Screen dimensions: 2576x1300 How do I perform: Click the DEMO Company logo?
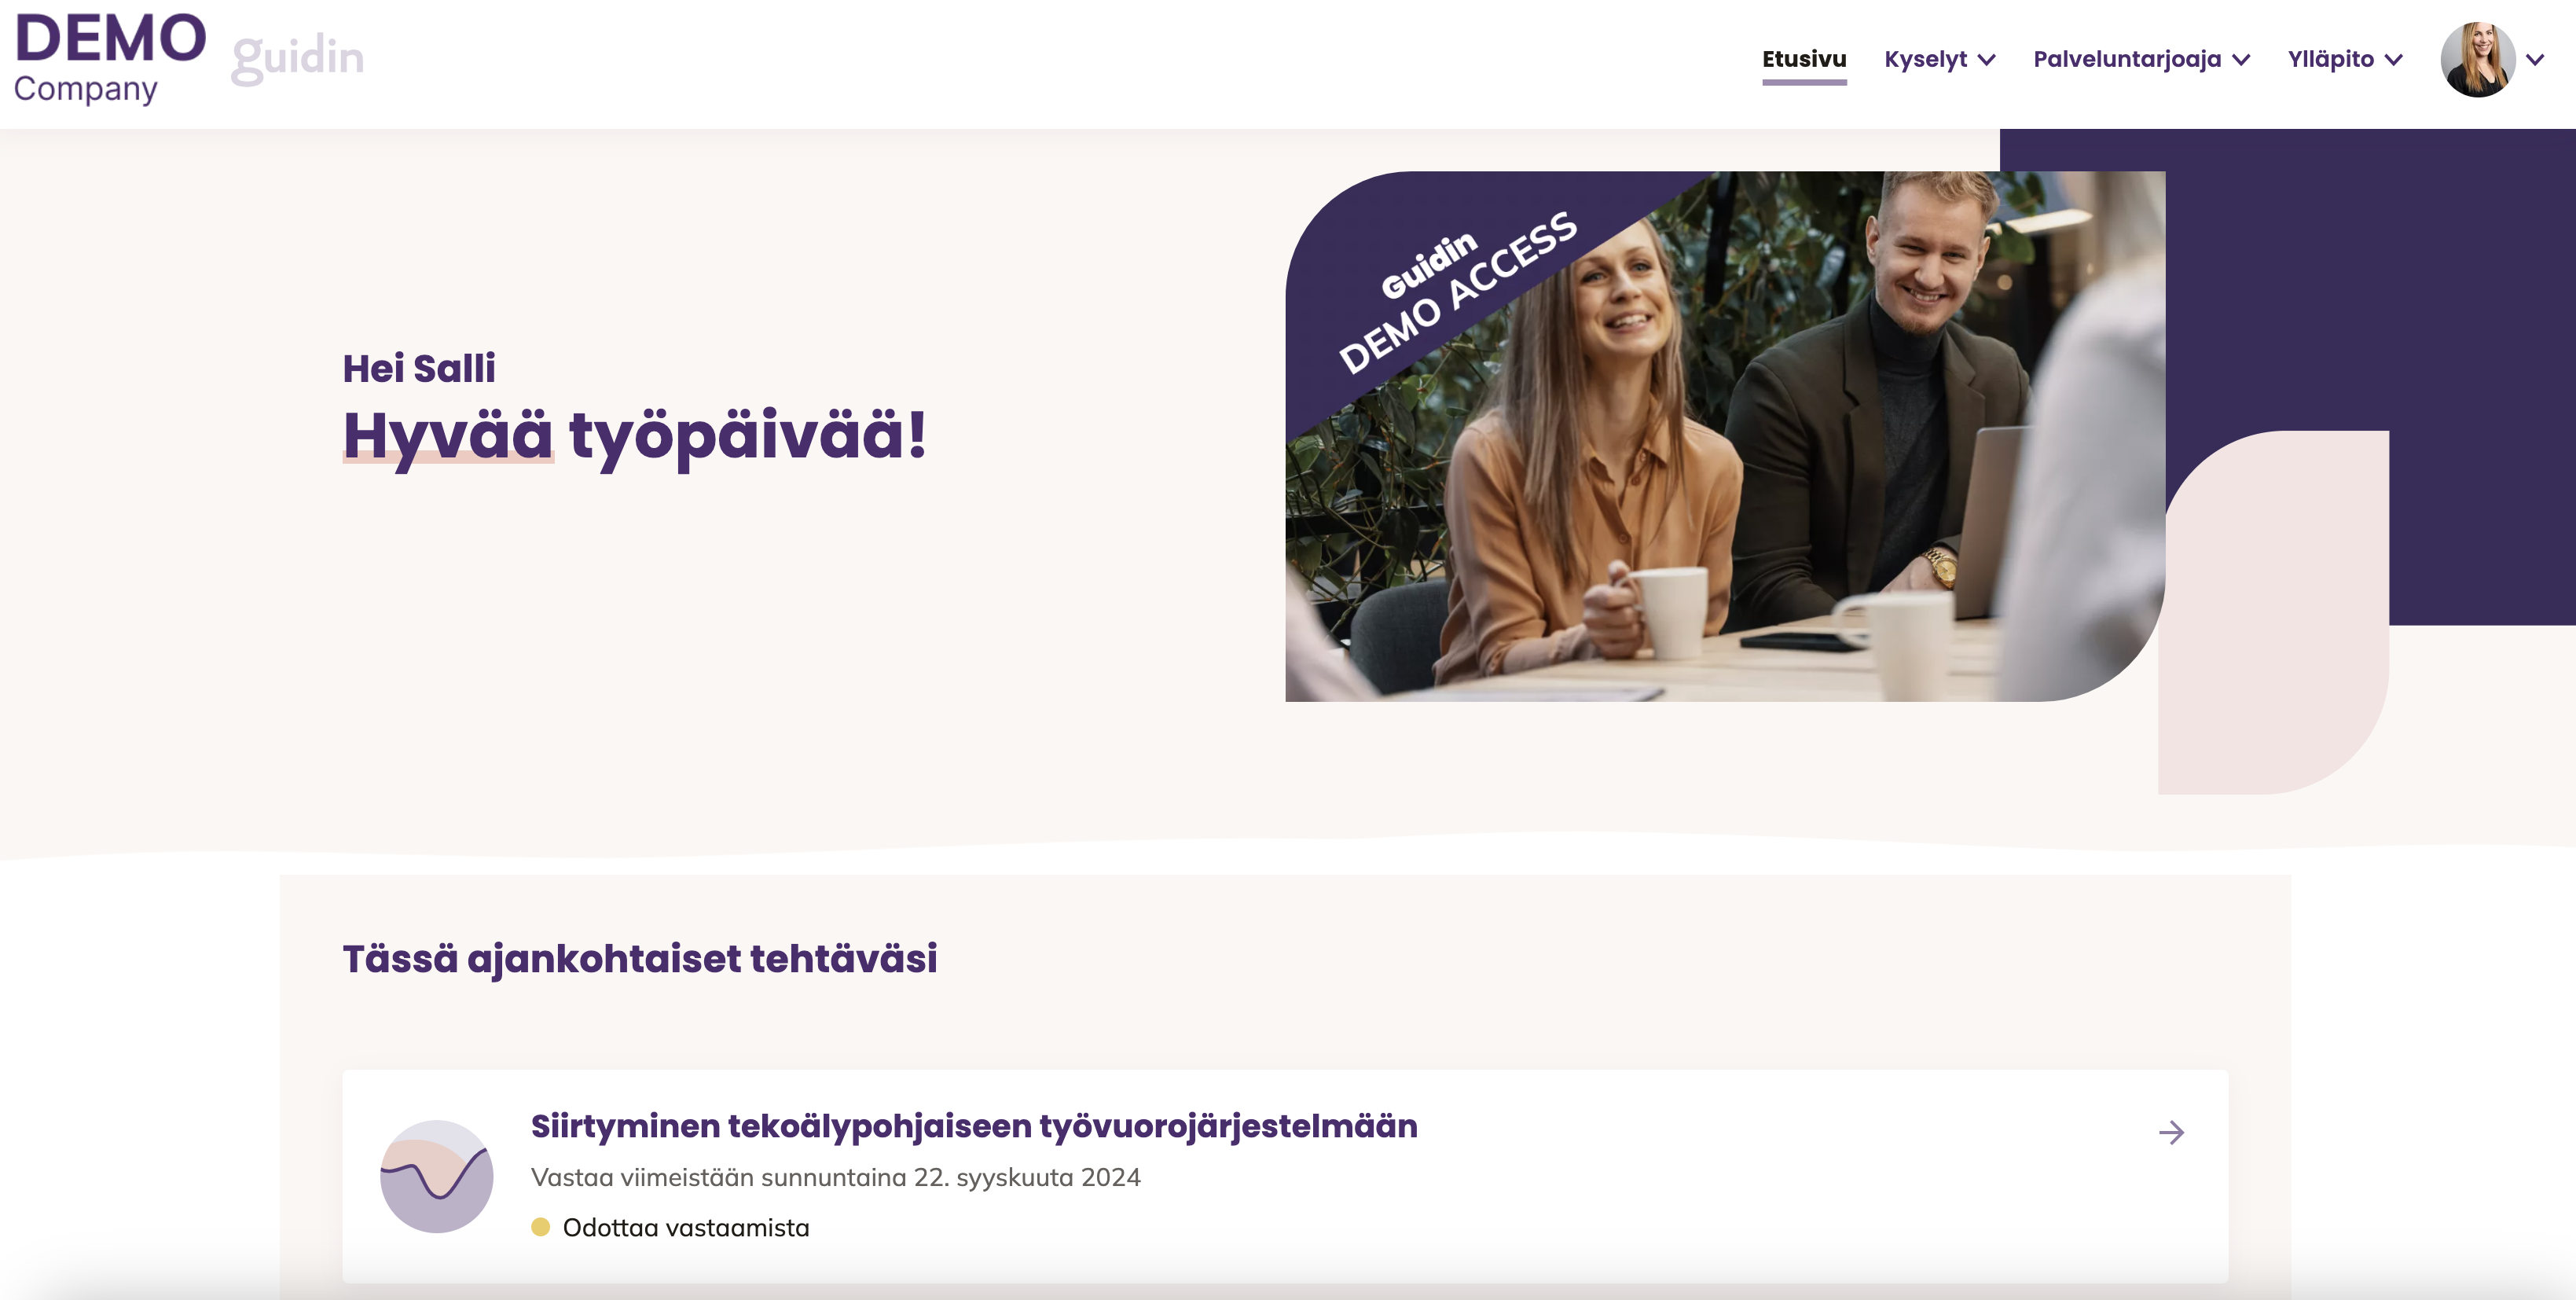click(110, 59)
